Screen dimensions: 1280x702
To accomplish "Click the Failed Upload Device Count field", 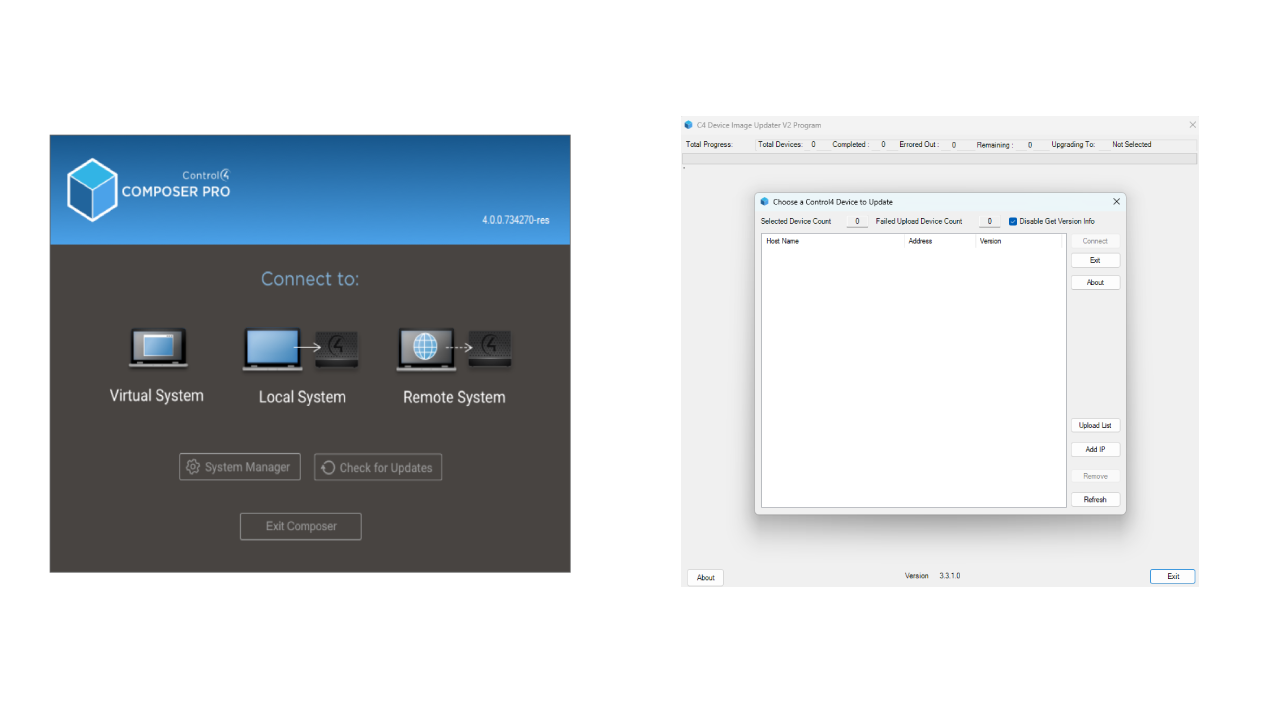I will 988,221.
